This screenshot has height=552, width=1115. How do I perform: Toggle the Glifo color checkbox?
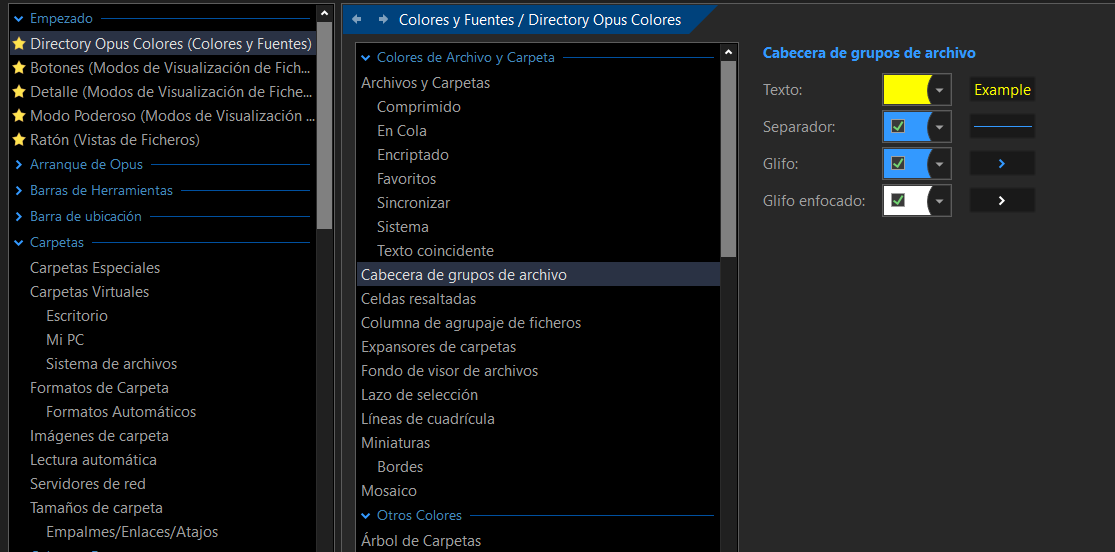point(898,164)
